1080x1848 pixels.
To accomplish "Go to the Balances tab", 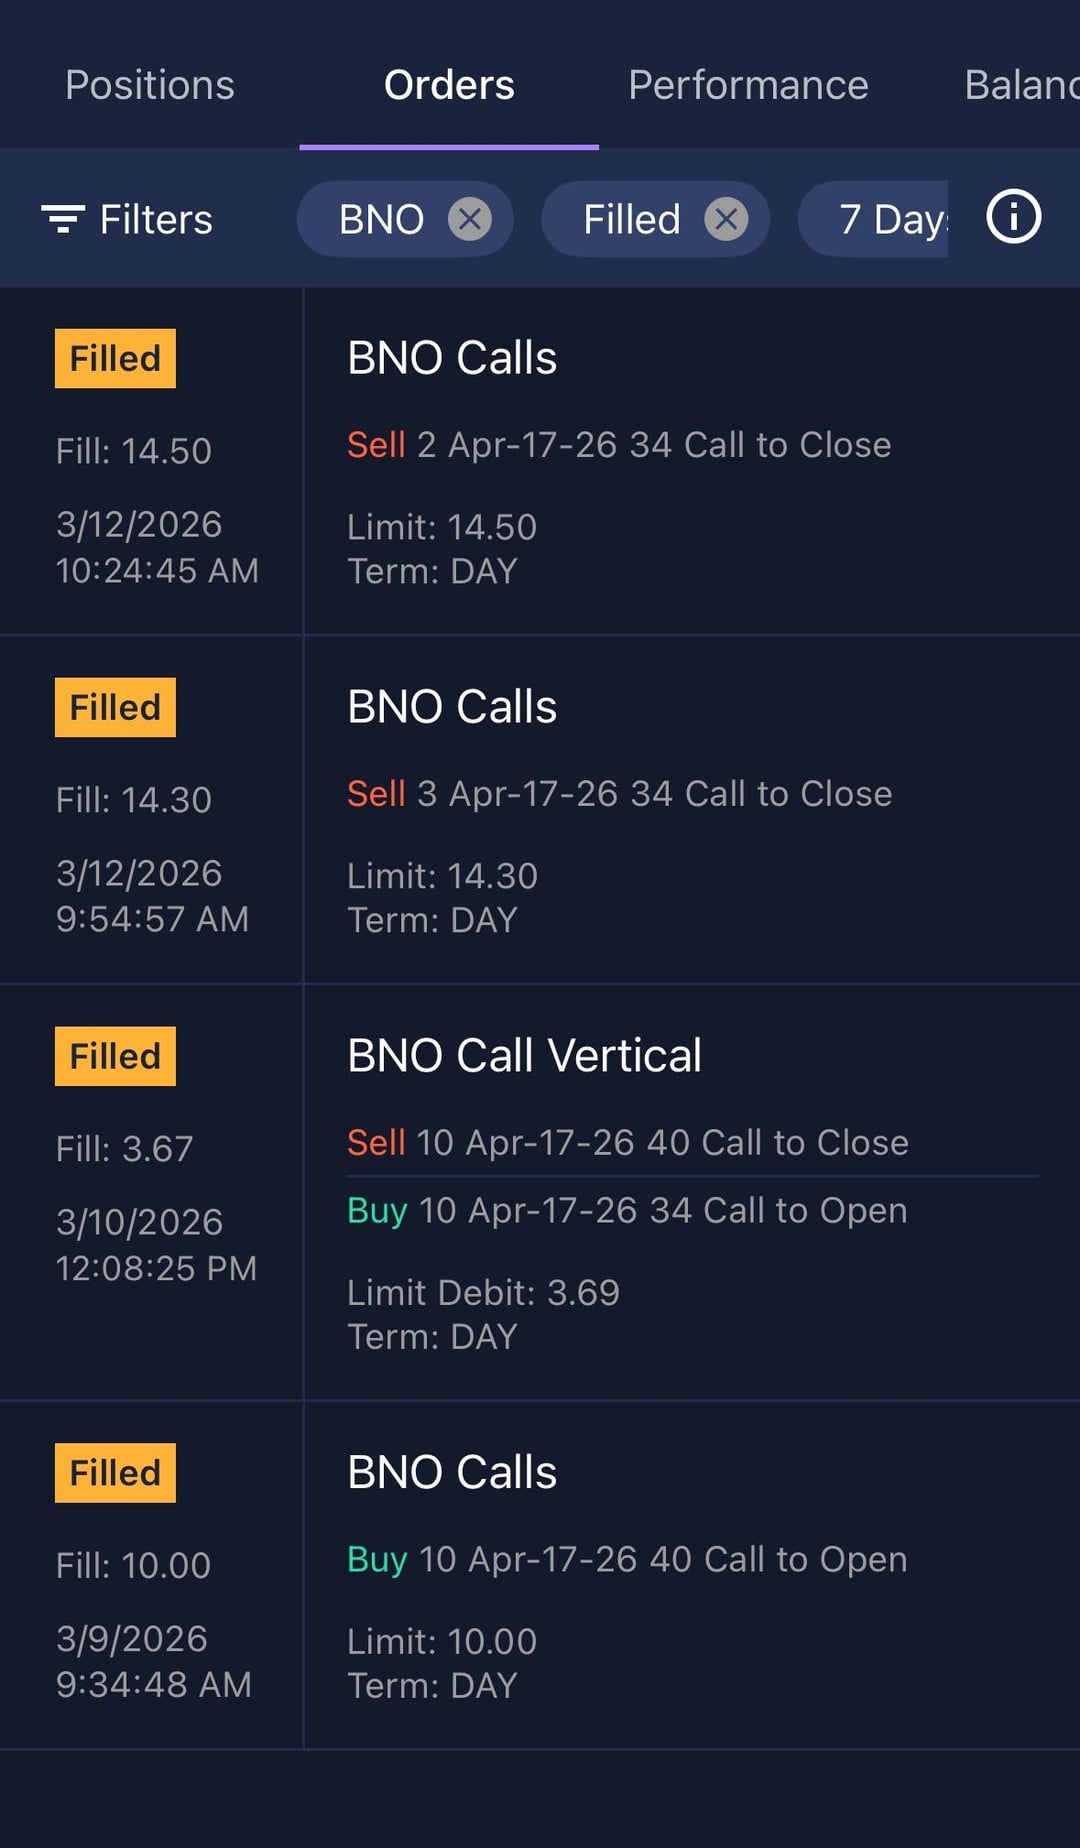I will (x=1020, y=85).
